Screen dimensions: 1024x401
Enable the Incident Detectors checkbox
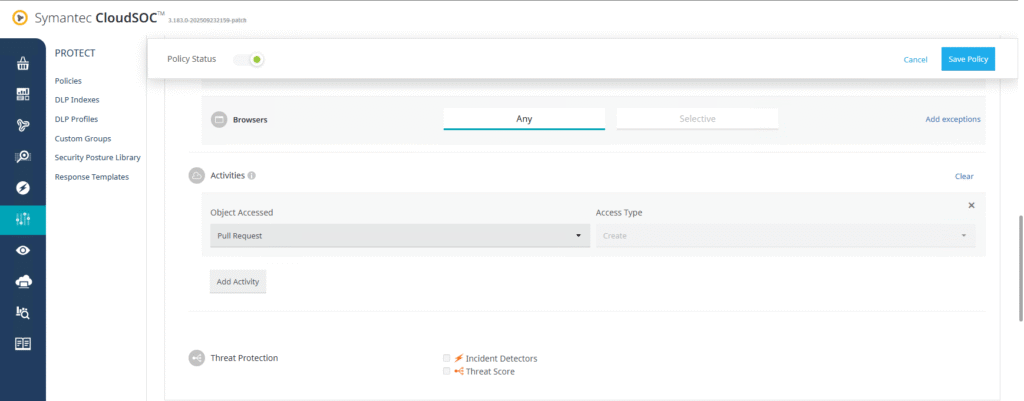pyautogui.click(x=446, y=358)
